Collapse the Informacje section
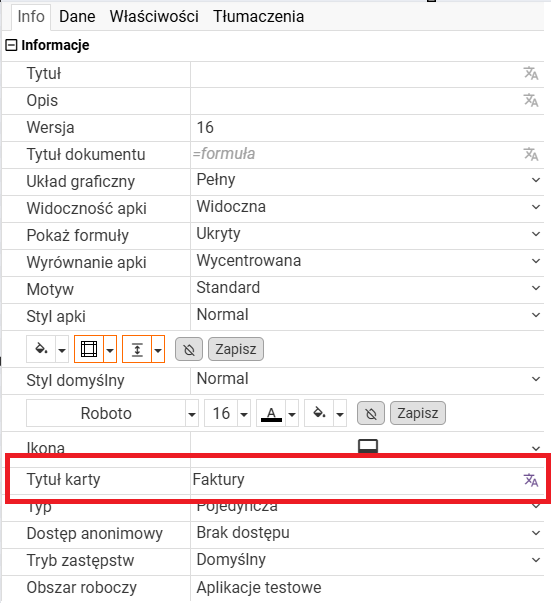This screenshot has height=603, width=551. click(x=11, y=45)
